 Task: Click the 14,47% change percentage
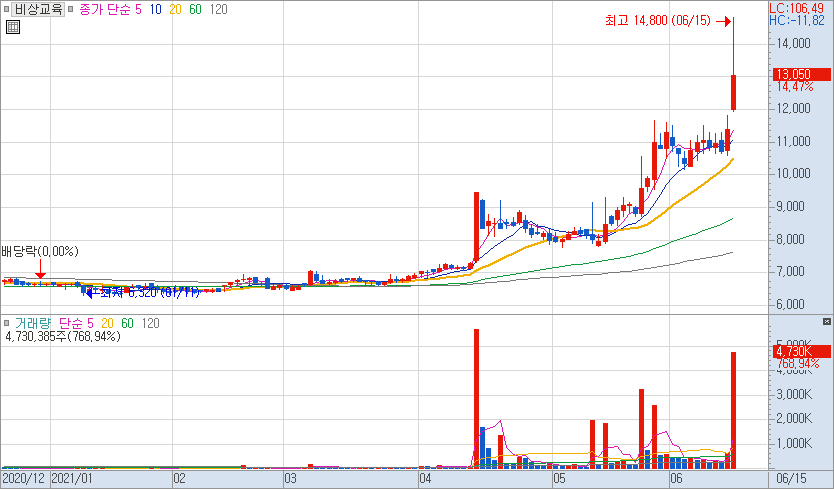(795, 87)
